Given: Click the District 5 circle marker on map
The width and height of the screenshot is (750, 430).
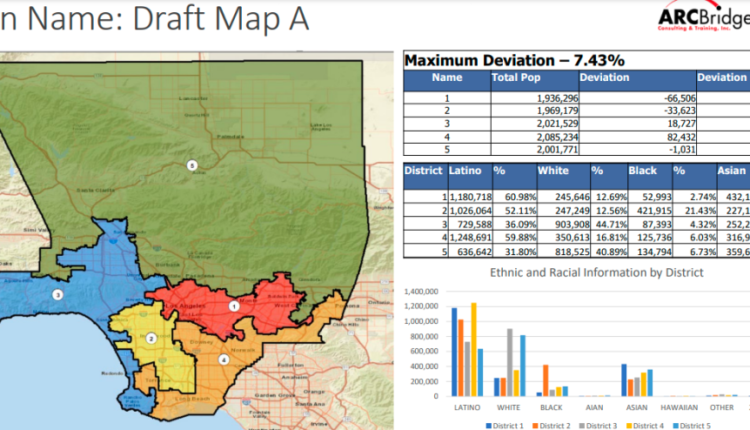Looking at the screenshot, I should coord(192,165).
